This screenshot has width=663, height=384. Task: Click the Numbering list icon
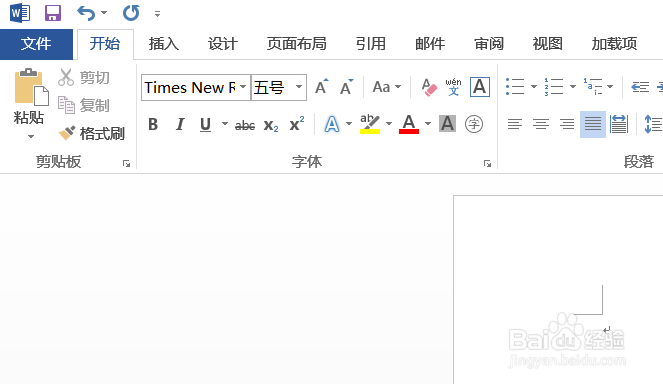pos(554,87)
